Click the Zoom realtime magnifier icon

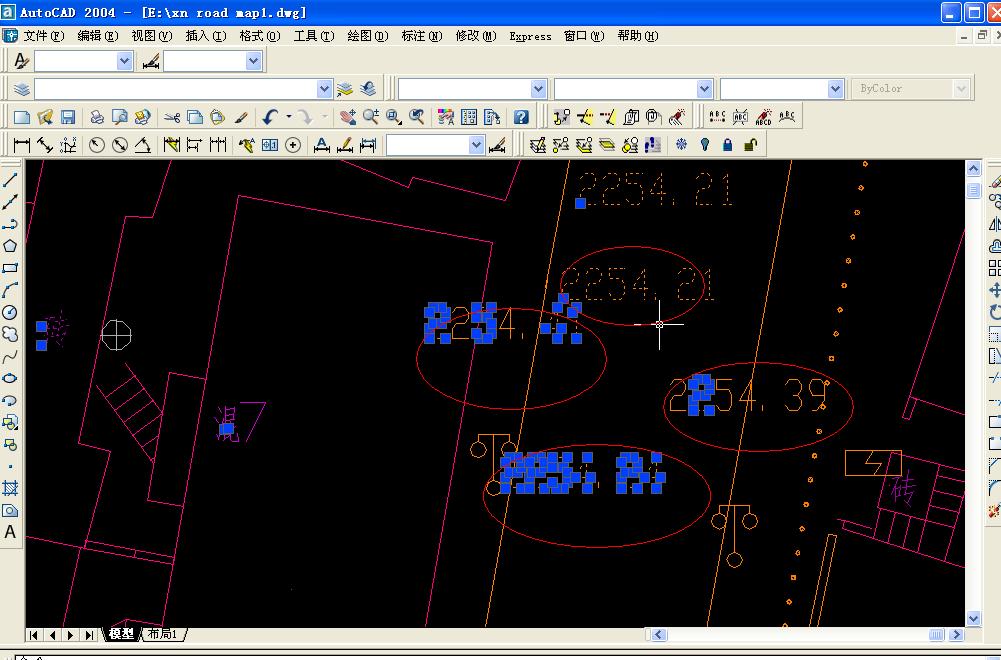371,117
